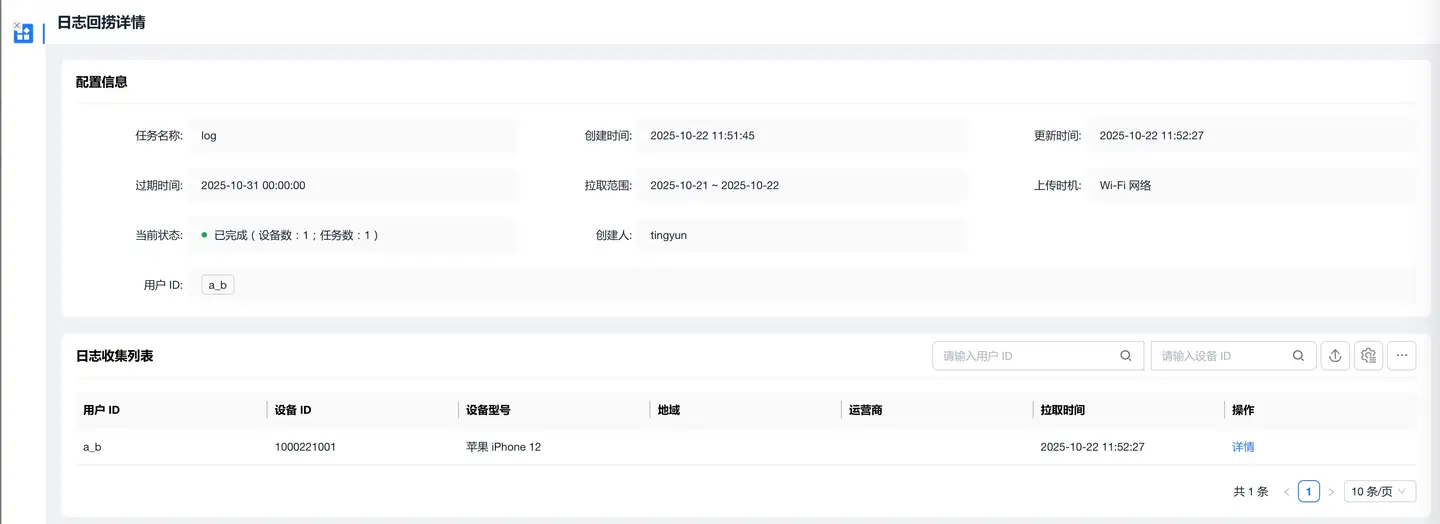Click the export upload icon button
Image resolution: width=1440 pixels, height=524 pixels.
[x=1335, y=355]
